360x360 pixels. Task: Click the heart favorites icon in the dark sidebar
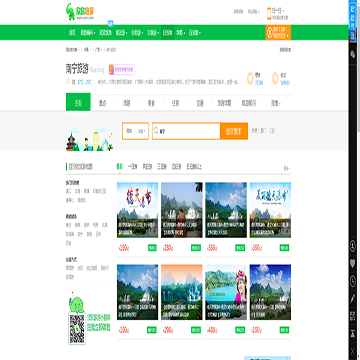[x=353, y=264]
